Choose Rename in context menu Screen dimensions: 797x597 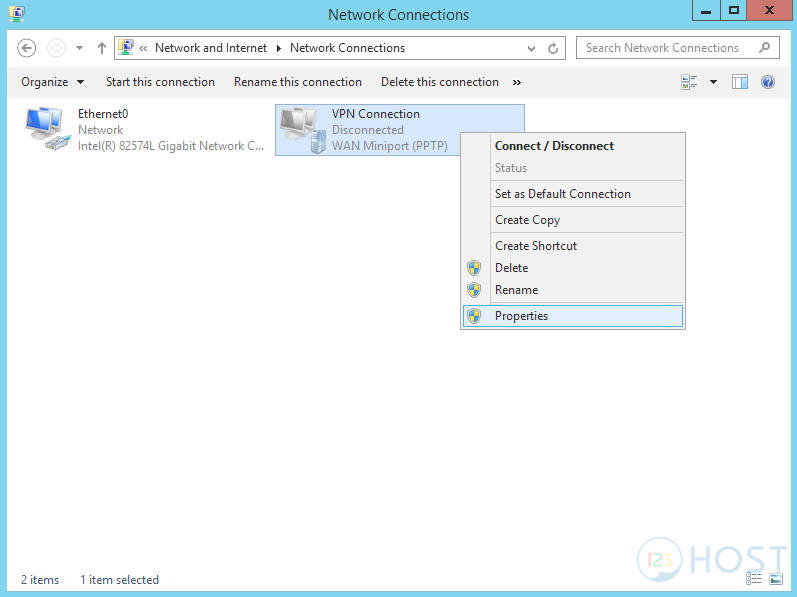pyautogui.click(x=573, y=290)
